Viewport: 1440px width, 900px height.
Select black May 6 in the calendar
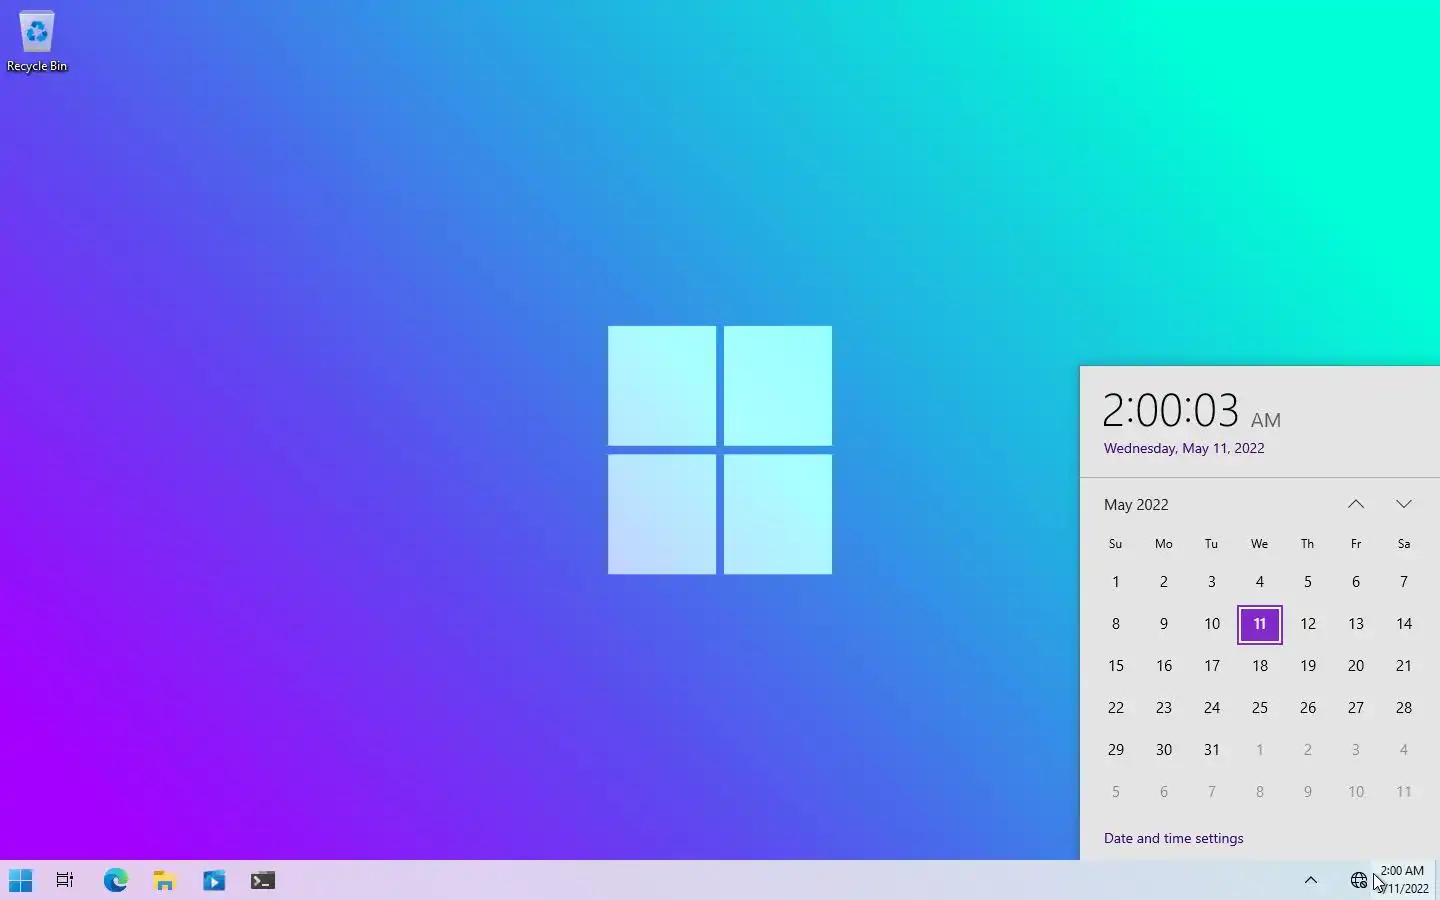1356,582
